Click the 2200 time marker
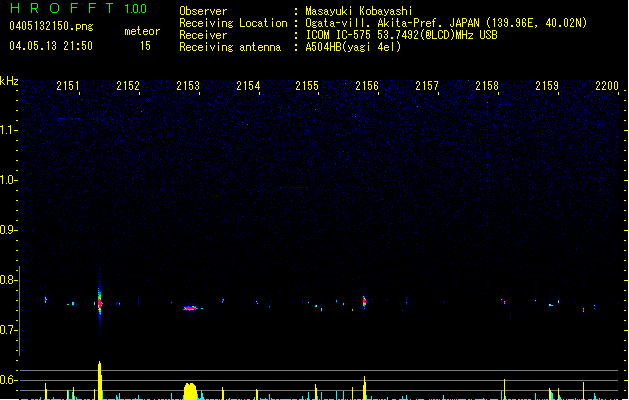 (607, 86)
